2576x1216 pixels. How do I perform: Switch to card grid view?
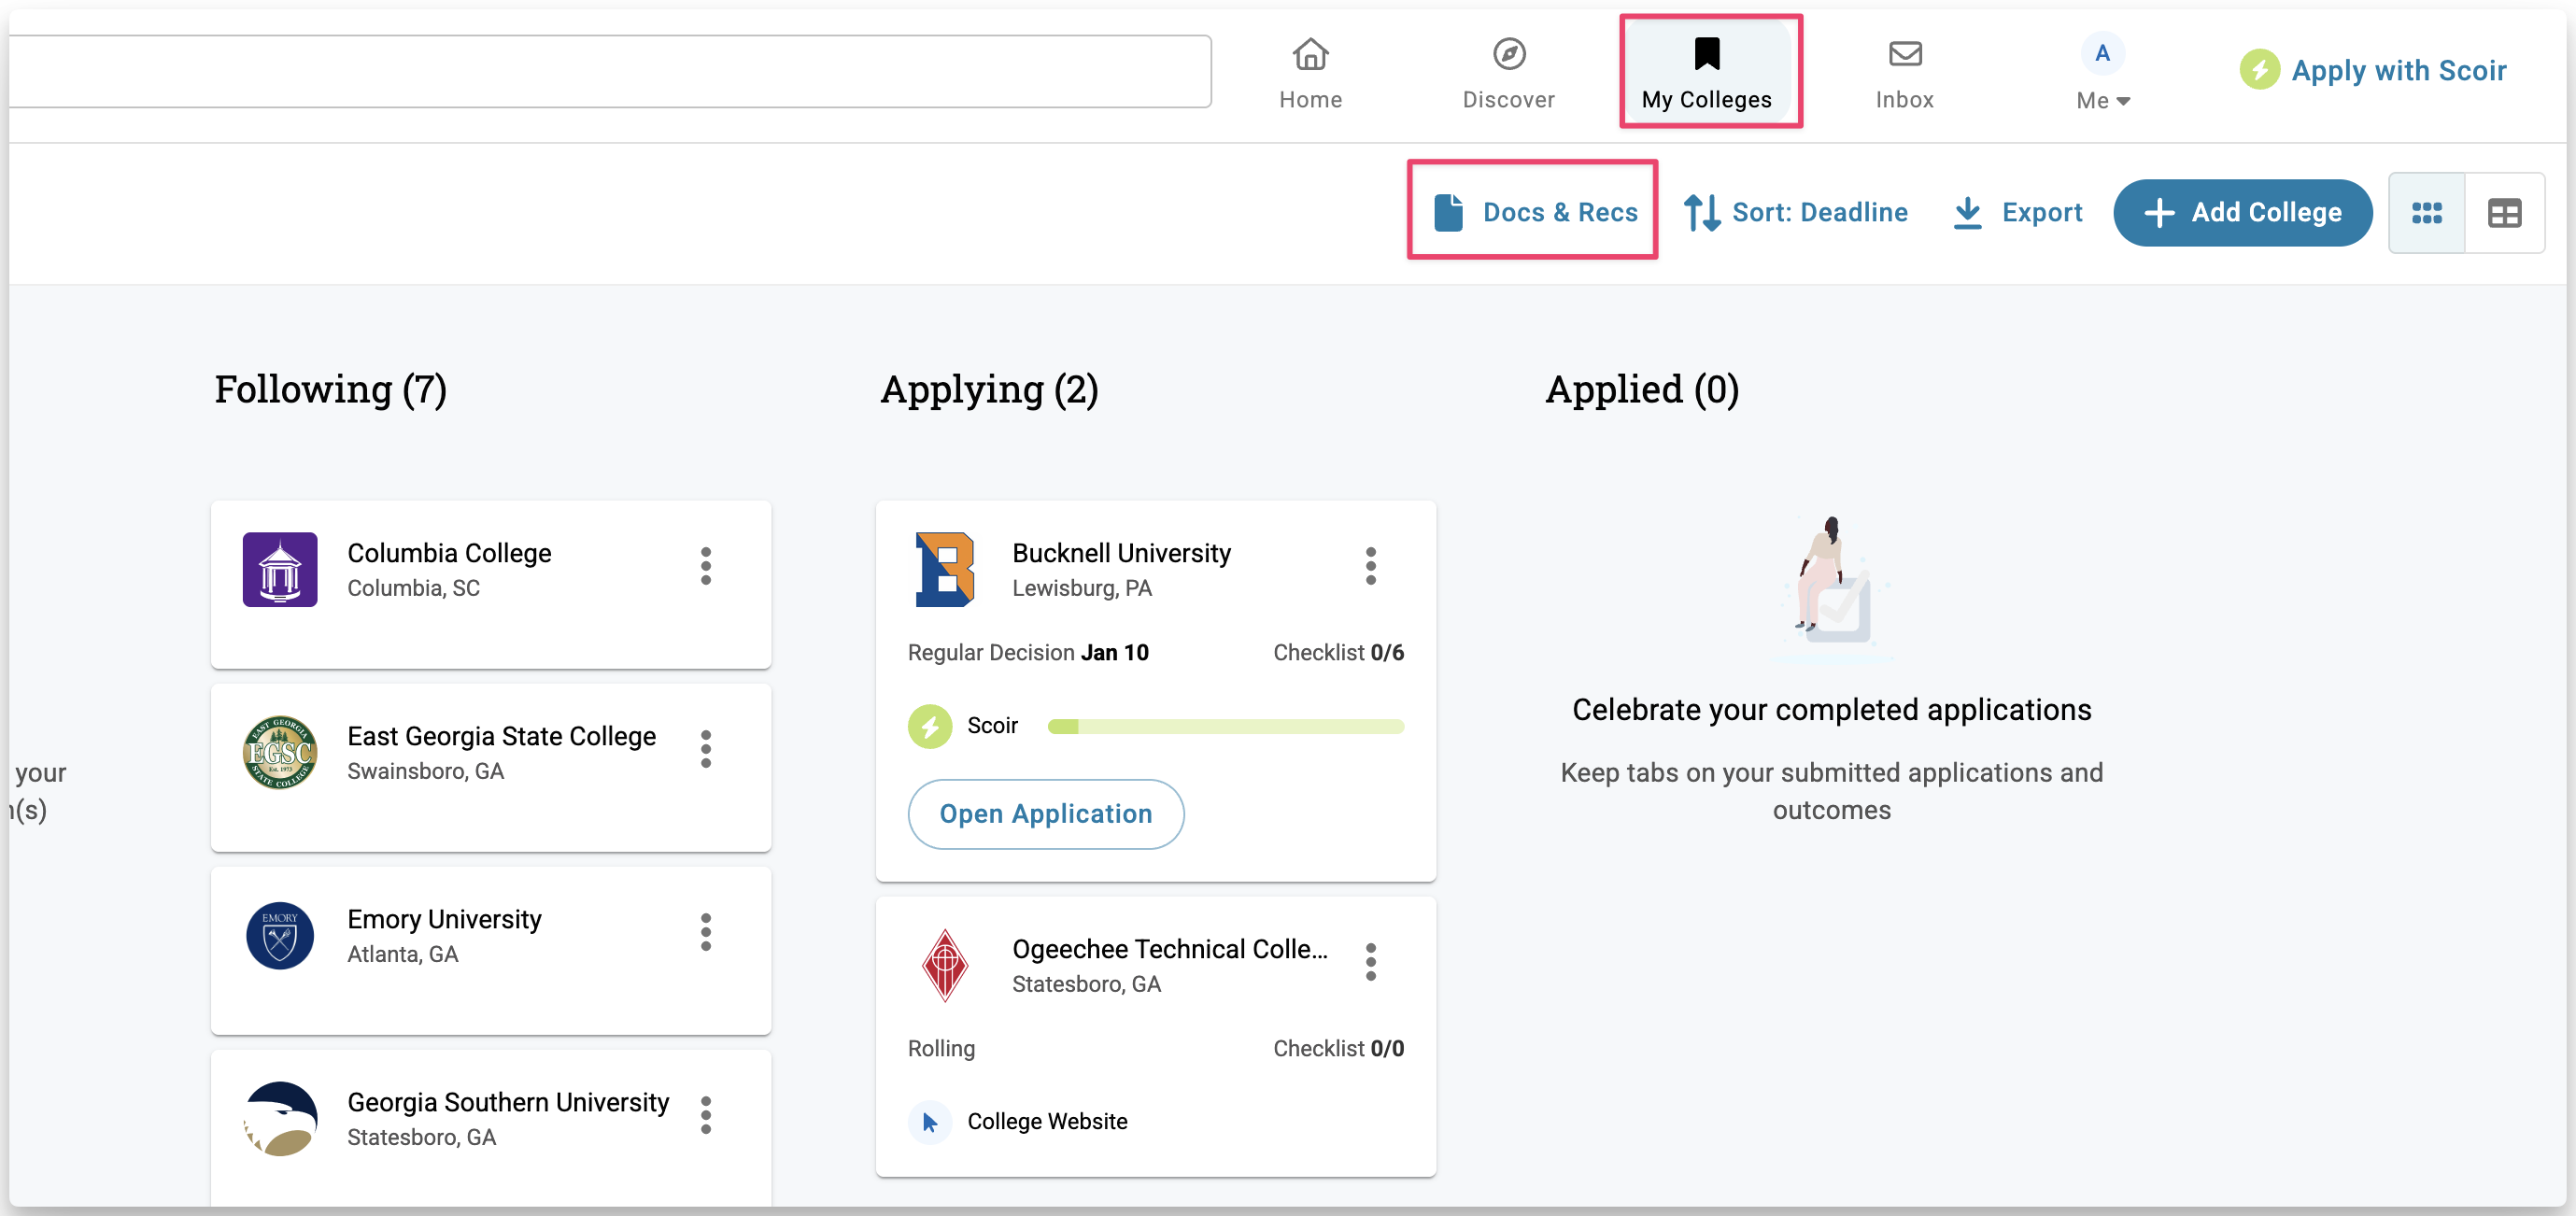[2426, 213]
